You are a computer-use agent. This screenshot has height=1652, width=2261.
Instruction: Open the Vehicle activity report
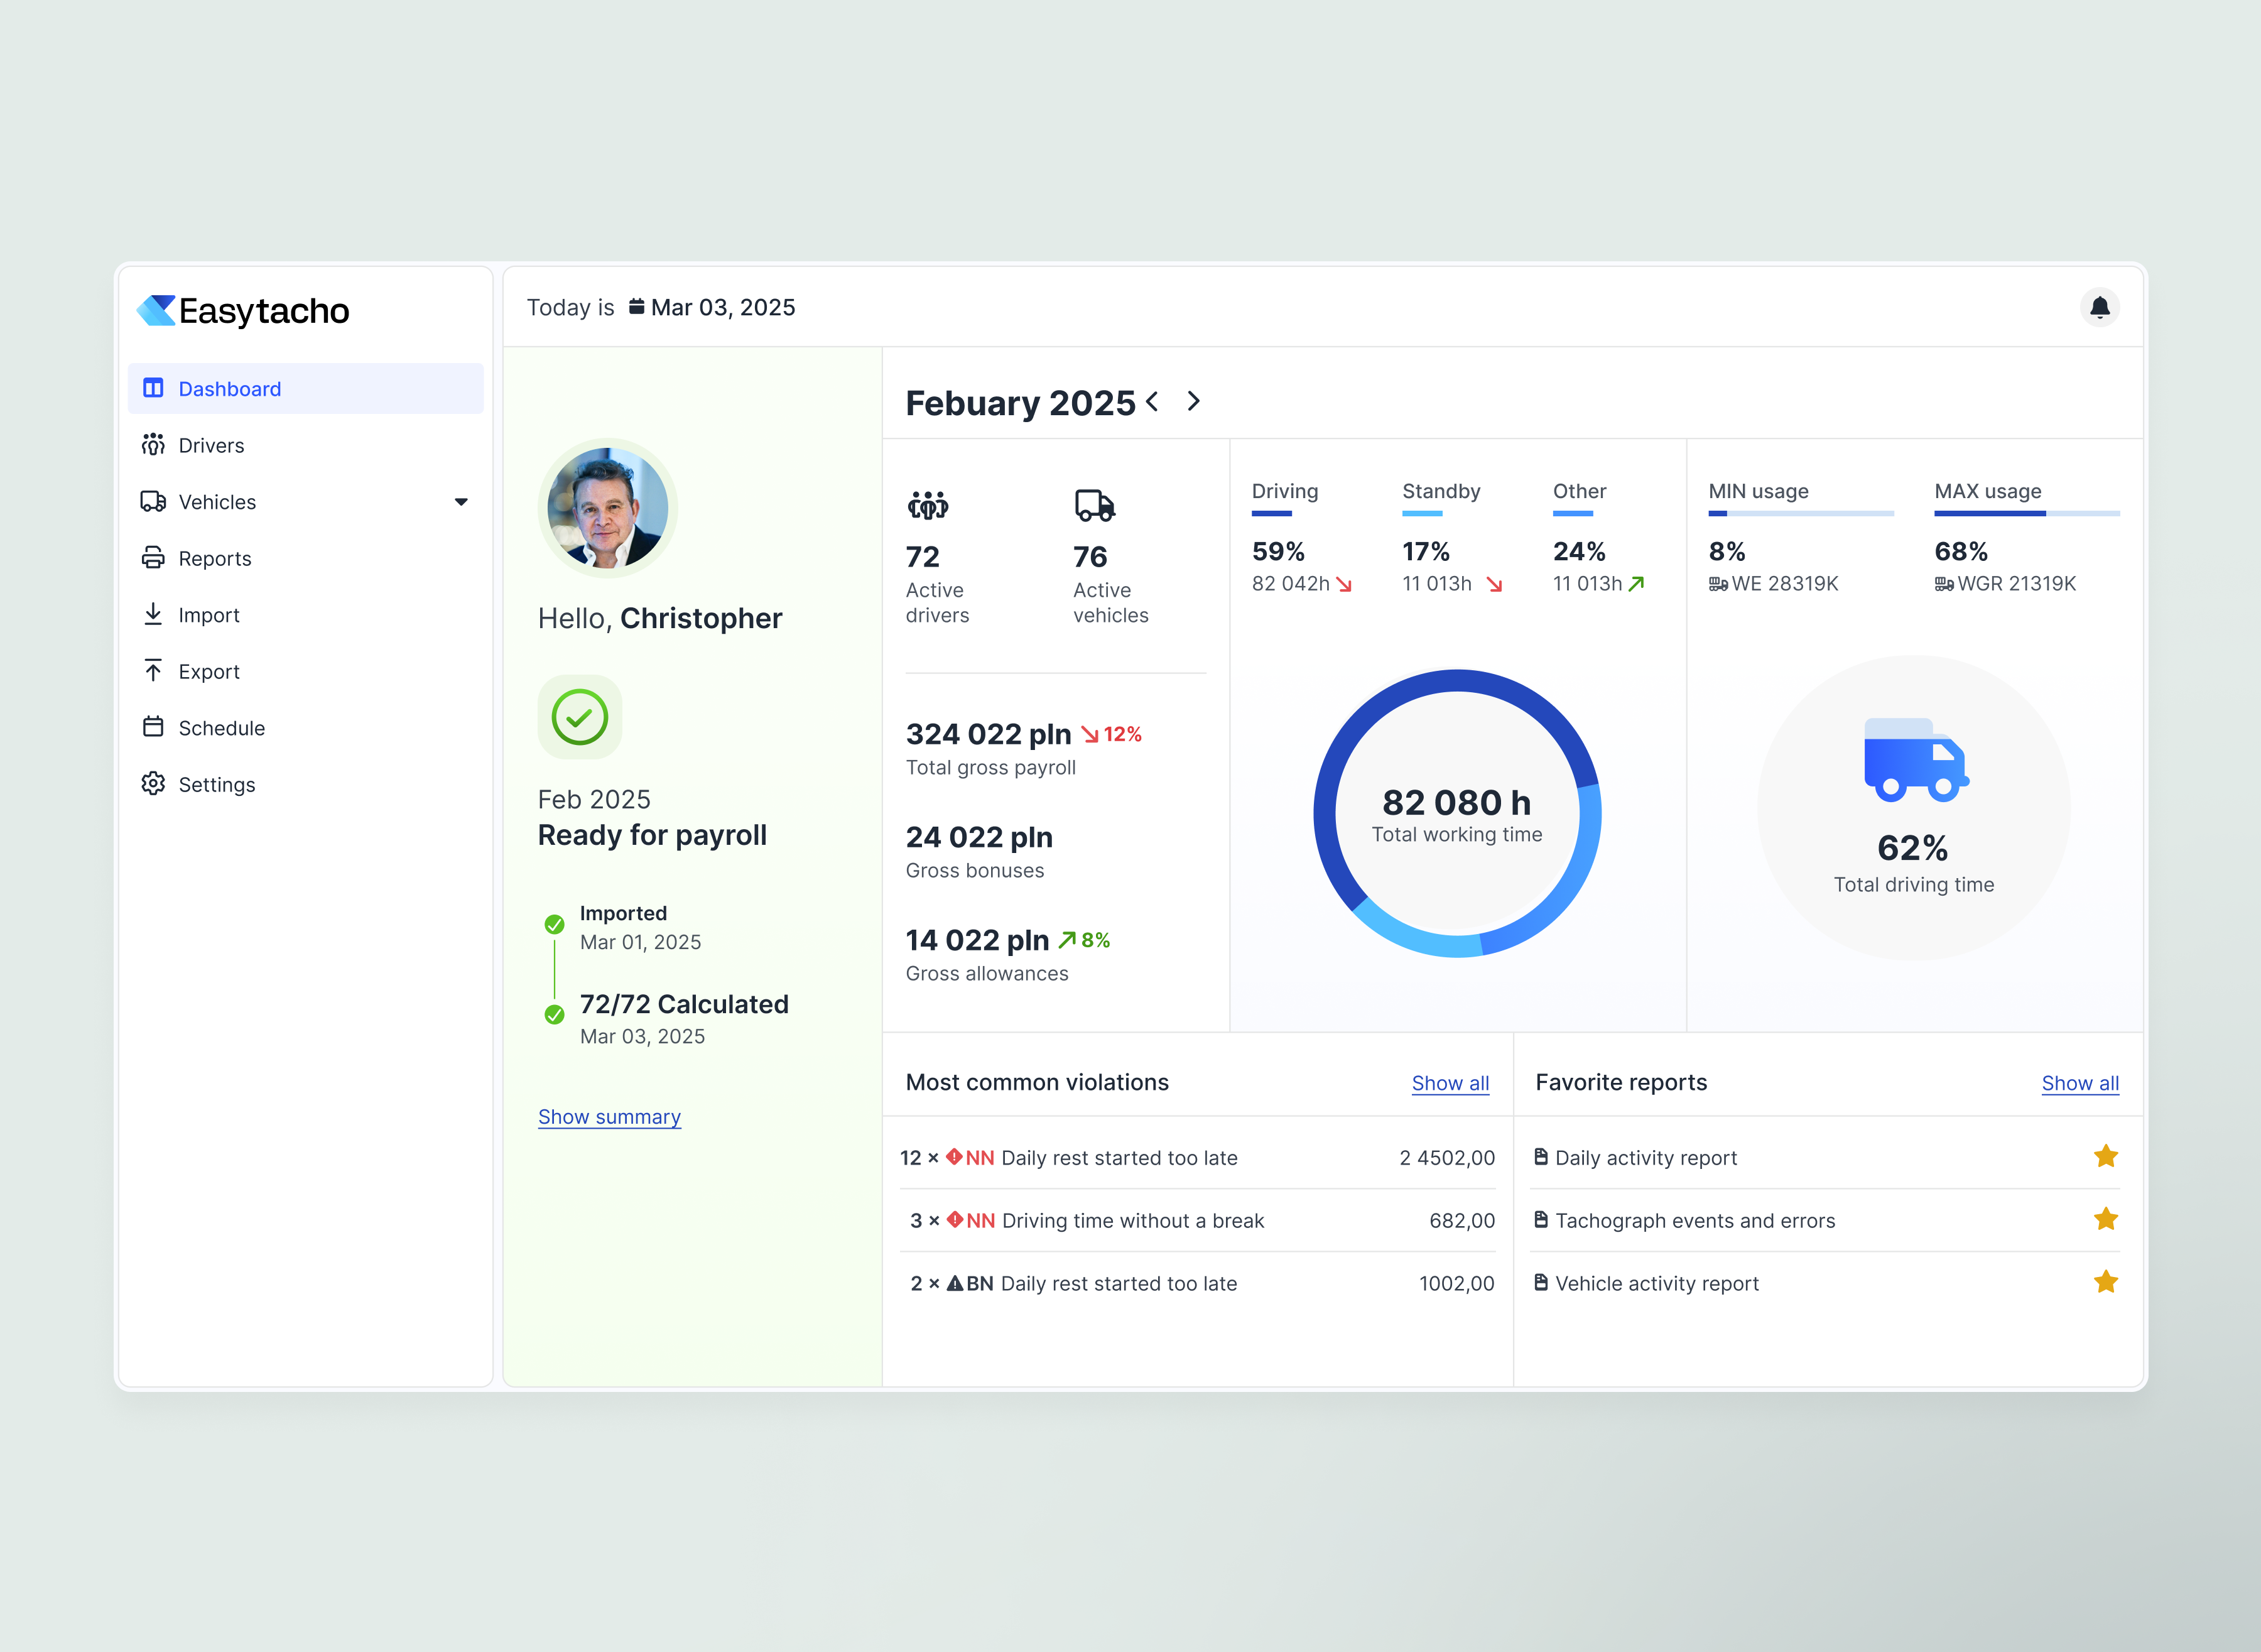tap(1657, 1283)
